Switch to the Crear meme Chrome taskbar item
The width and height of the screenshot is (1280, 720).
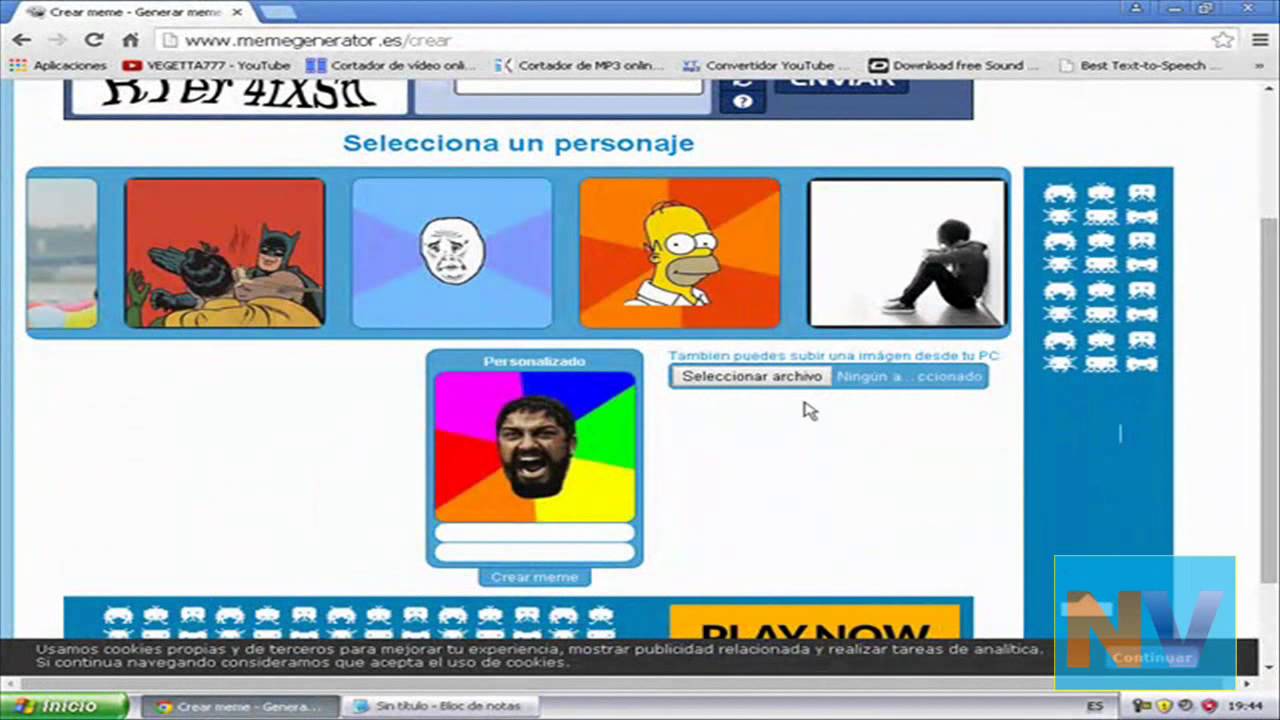pos(240,706)
